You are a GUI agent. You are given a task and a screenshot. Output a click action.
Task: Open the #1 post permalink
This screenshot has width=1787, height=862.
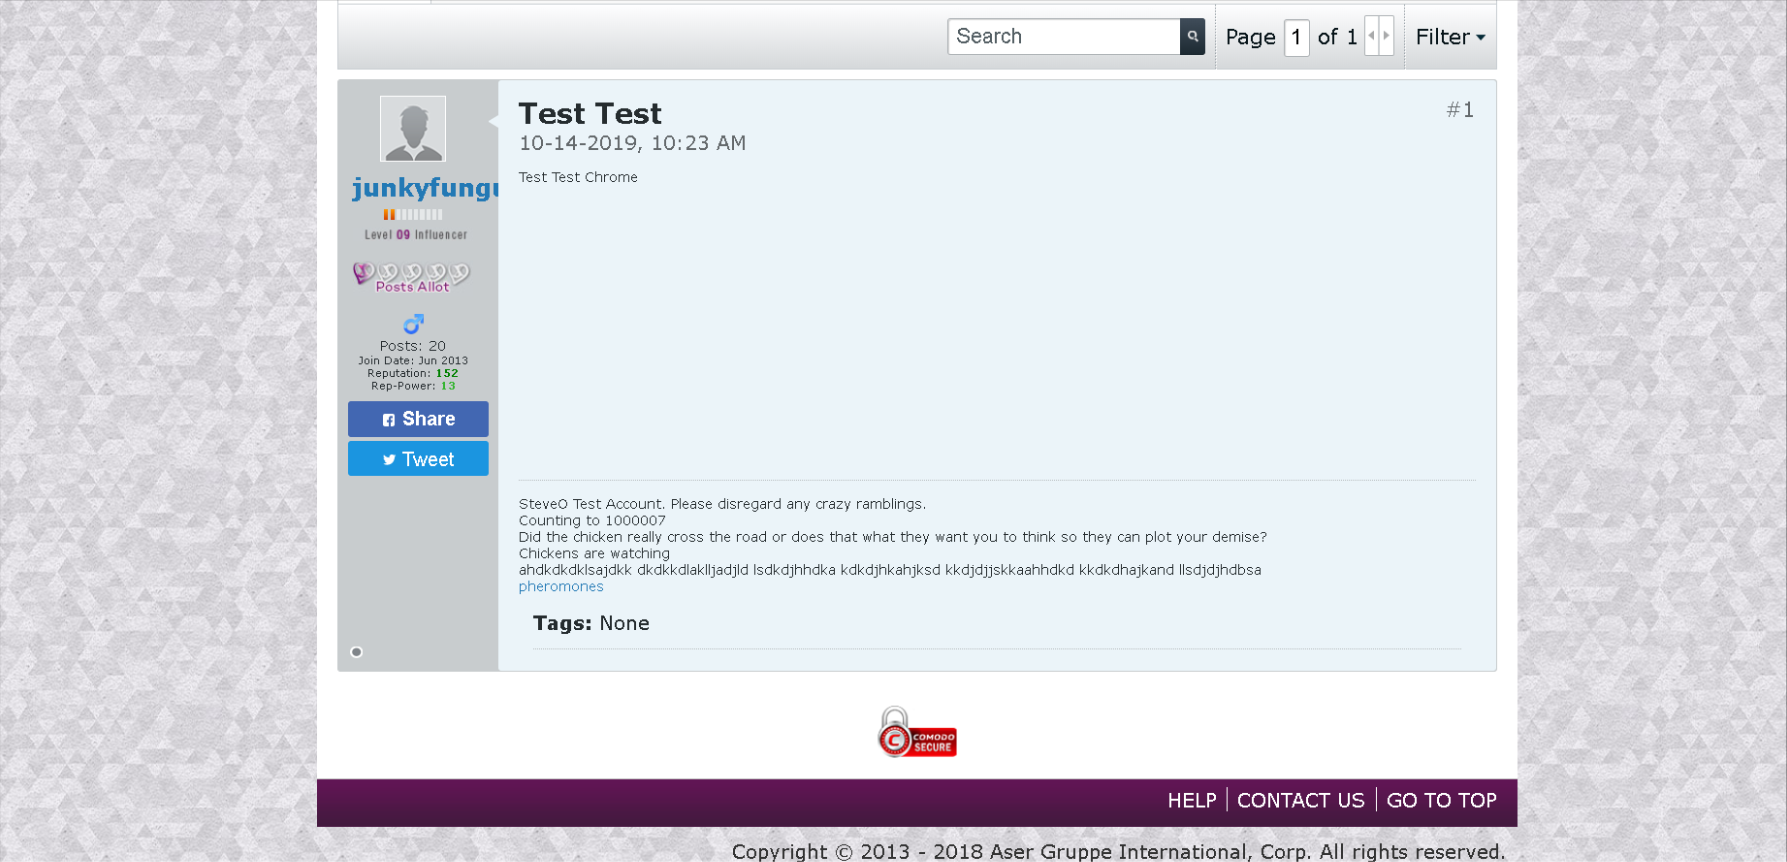1459,110
